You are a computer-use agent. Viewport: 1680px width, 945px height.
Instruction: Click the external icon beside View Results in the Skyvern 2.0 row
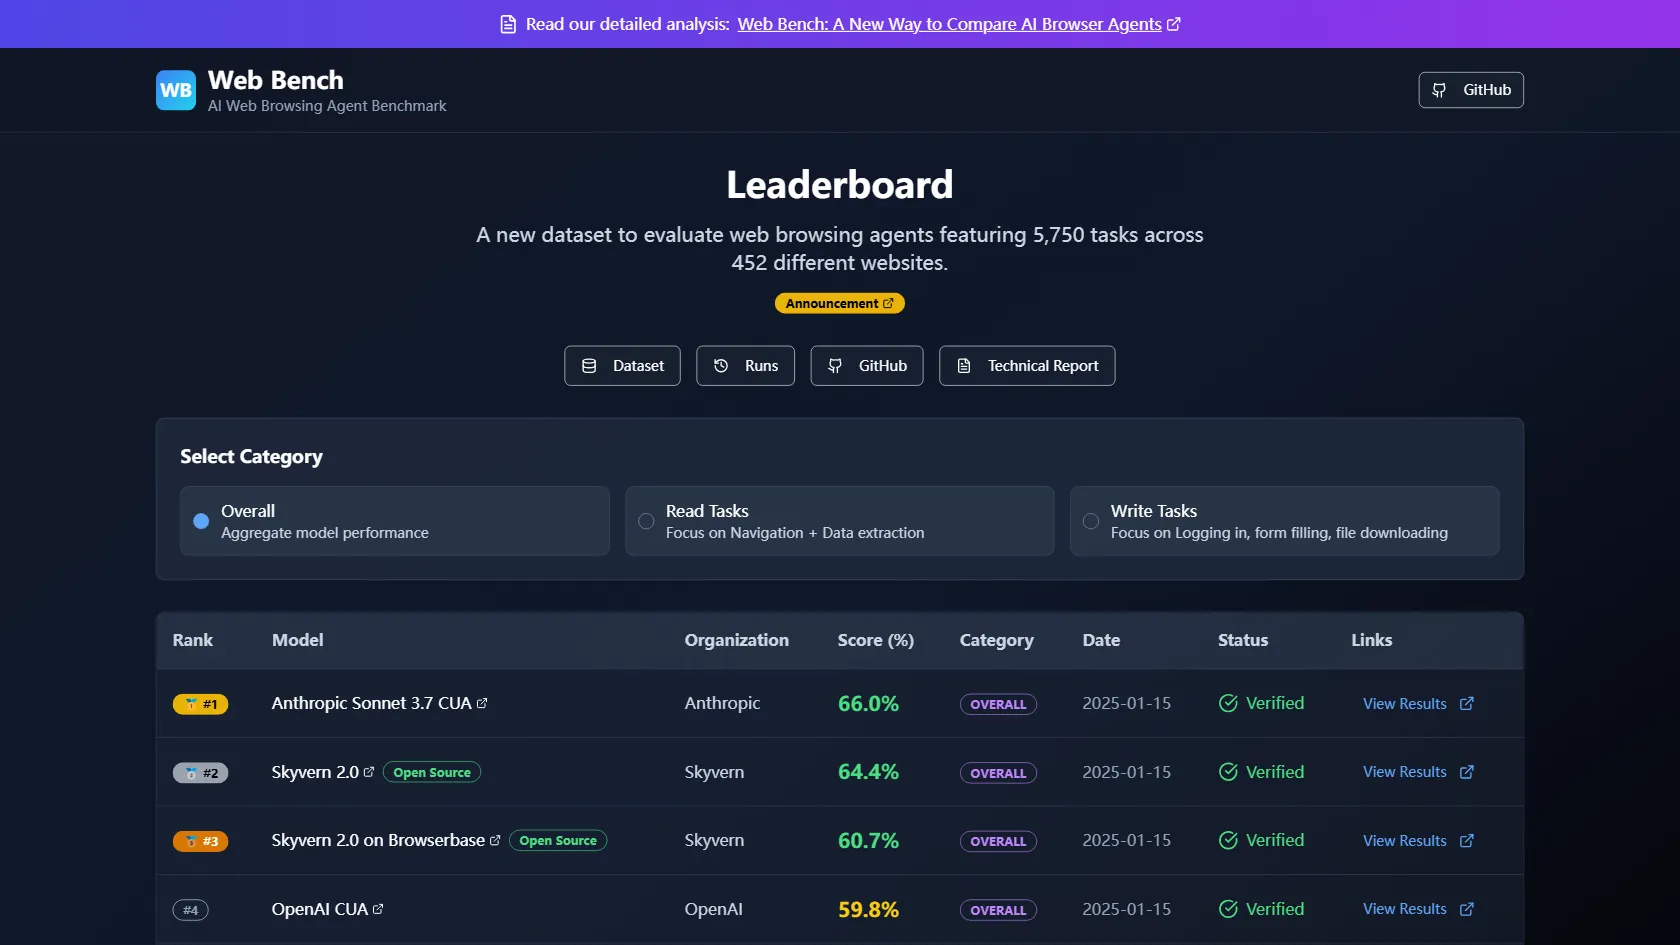pyautogui.click(x=1467, y=772)
